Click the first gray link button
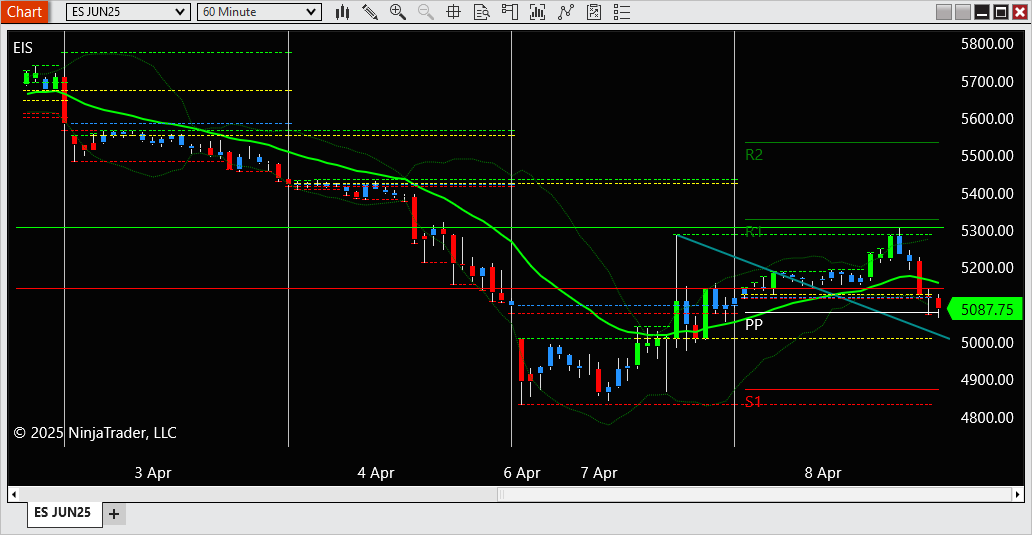 tap(944, 12)
